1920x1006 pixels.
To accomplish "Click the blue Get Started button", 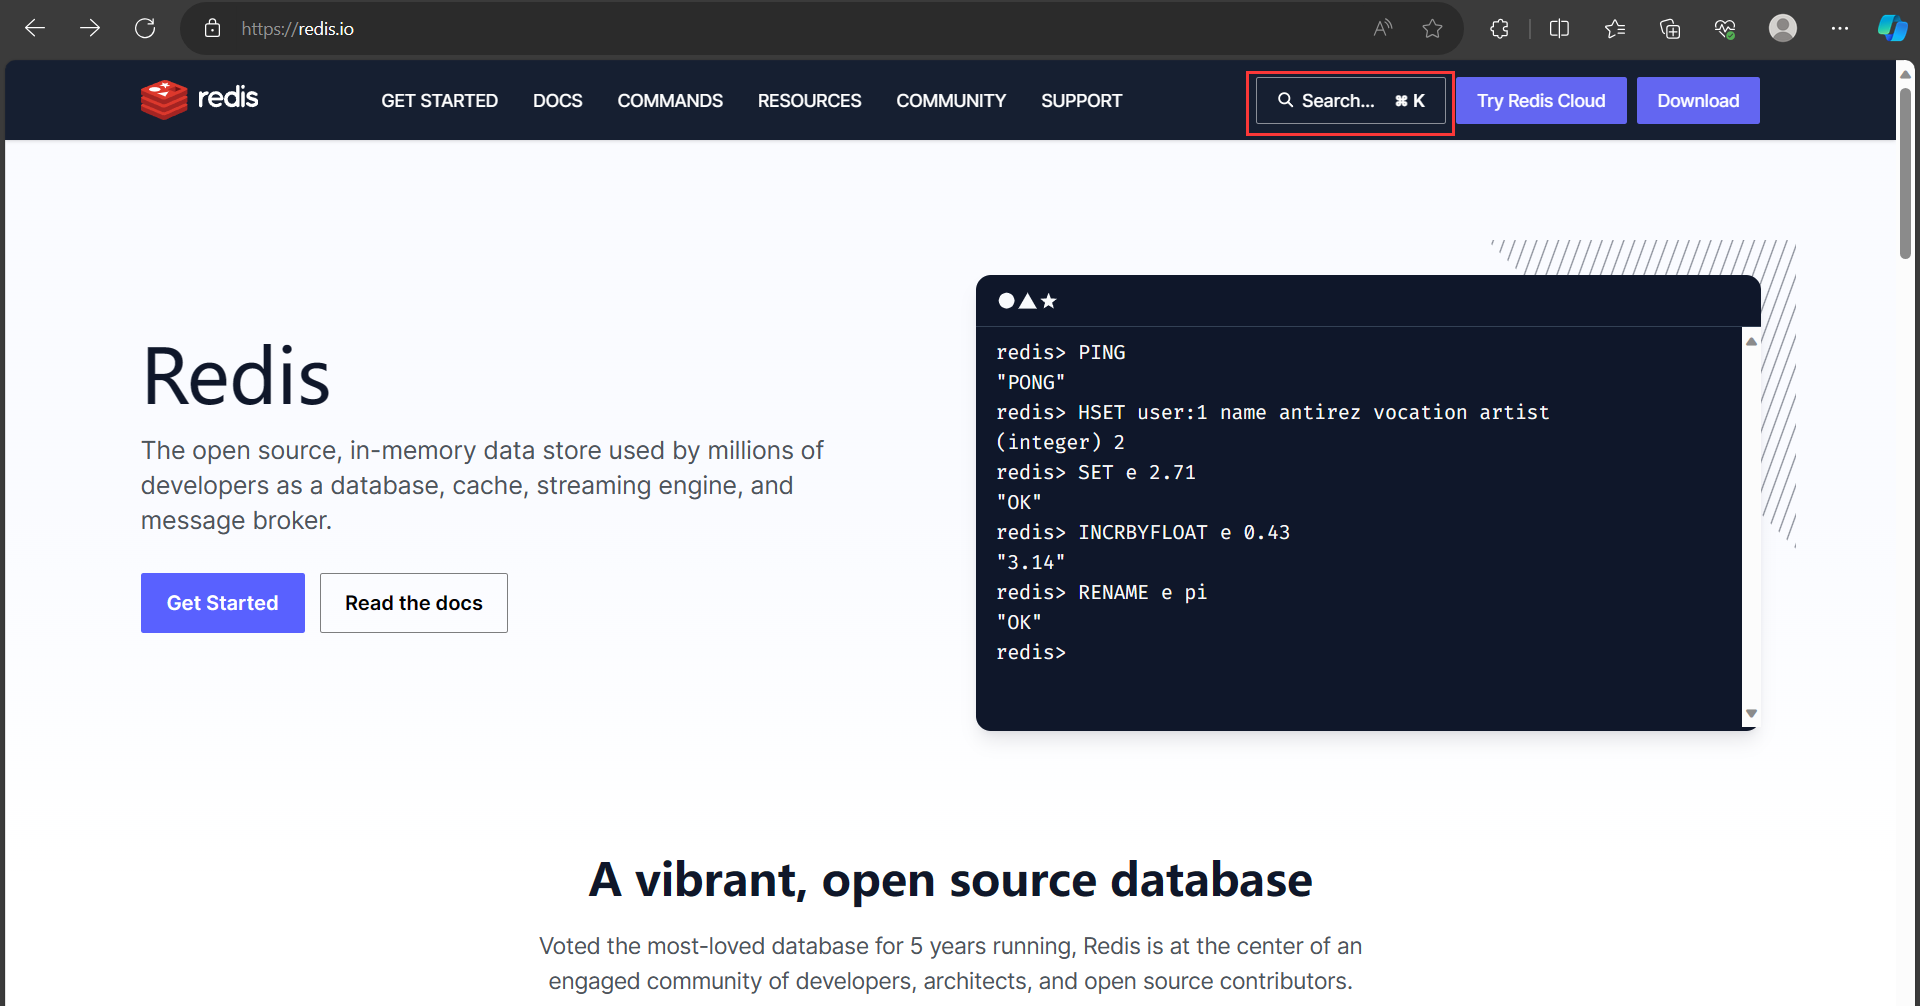I will pos(223,603).
